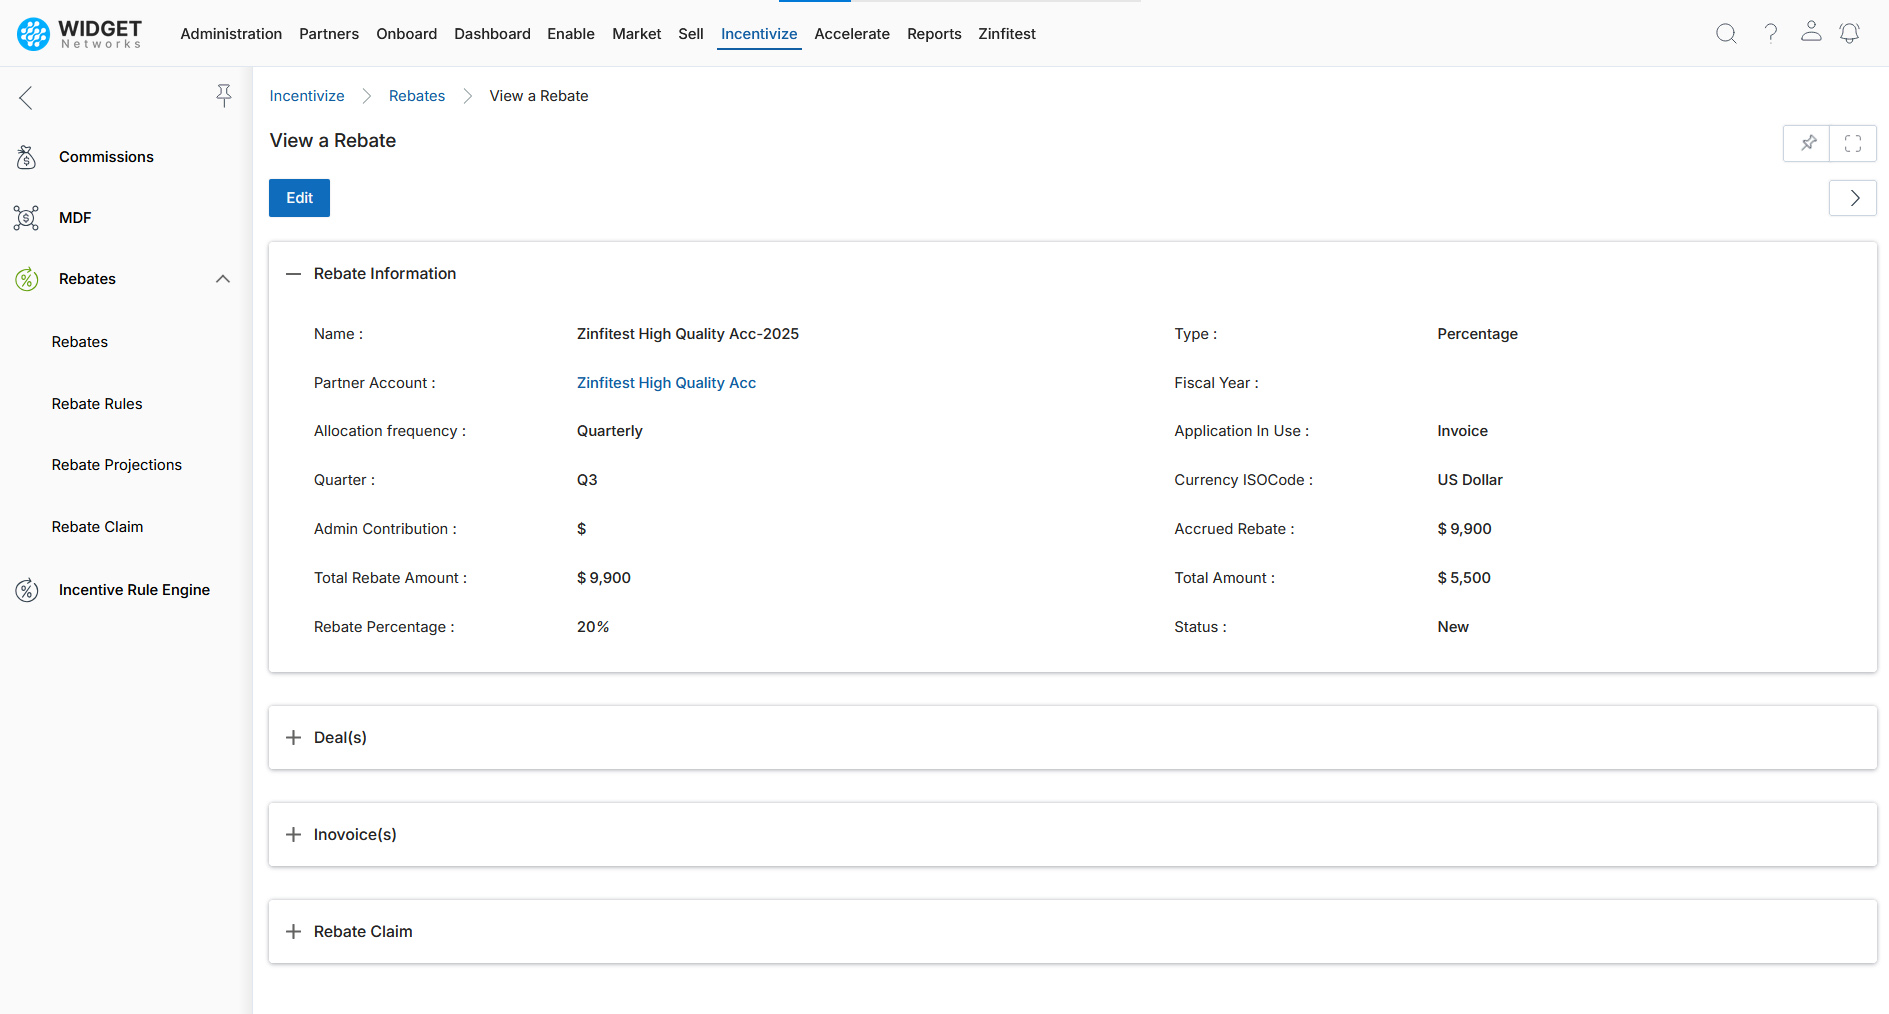The width and height of the screenshot is (1889, 1014).
Task: Pin the sidebar with pushpin icon
Action: click(224, 95)
